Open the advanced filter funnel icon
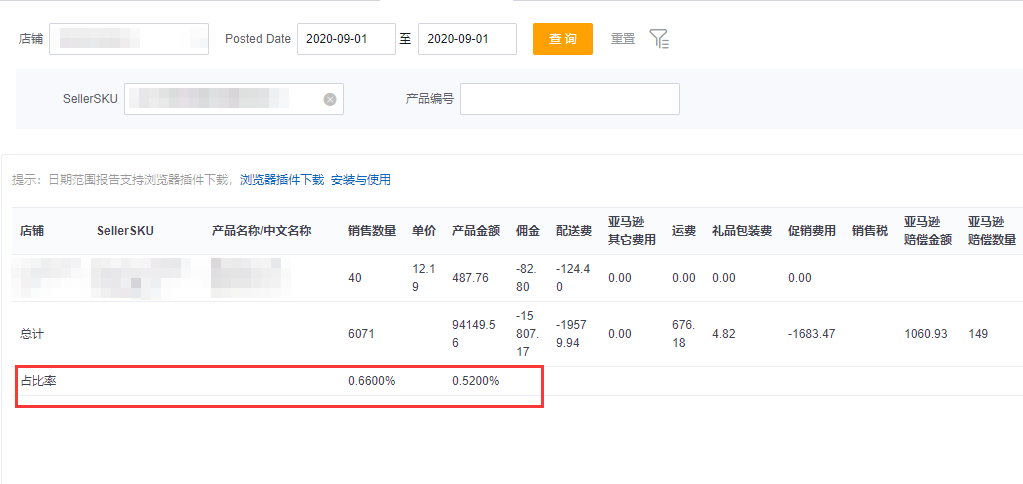Image resolution: width=1023 pixels, height=484 pixels. pyautogui.click(x=658, y=39)
